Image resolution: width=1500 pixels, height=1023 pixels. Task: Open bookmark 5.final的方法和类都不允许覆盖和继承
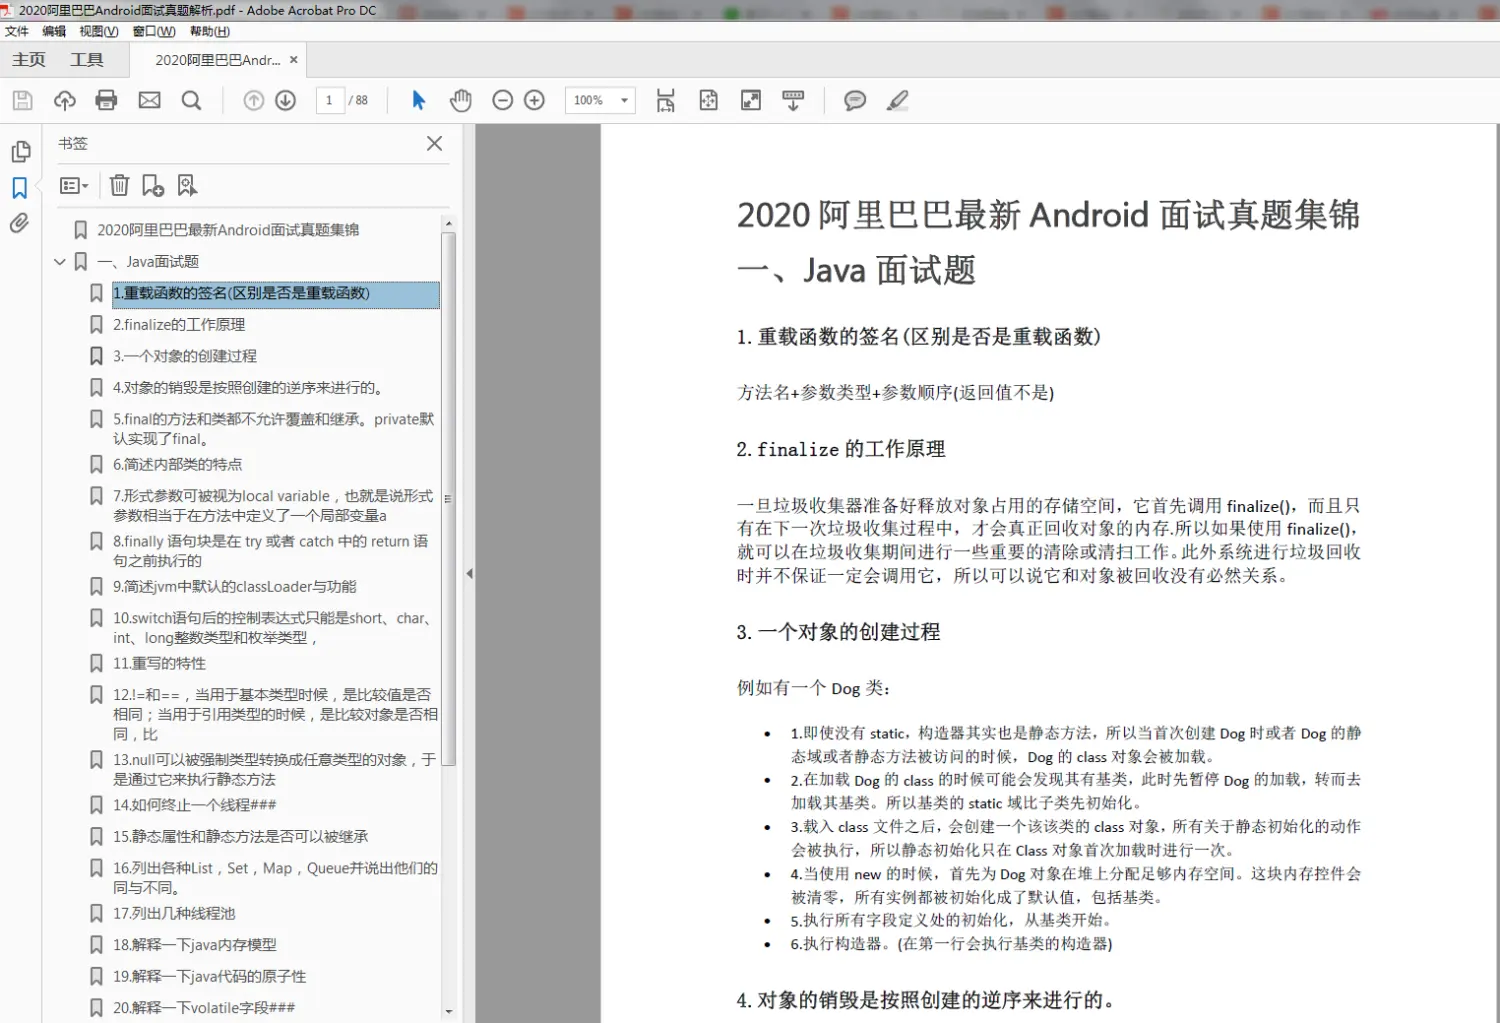tap(274, 429)
